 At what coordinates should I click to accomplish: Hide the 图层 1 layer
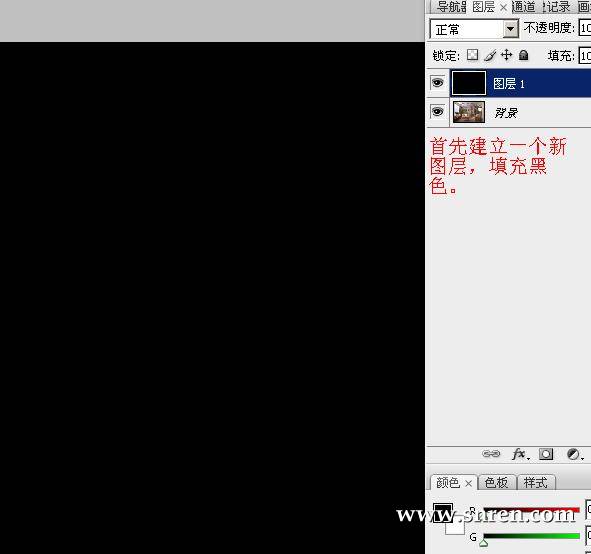point(437,83)
